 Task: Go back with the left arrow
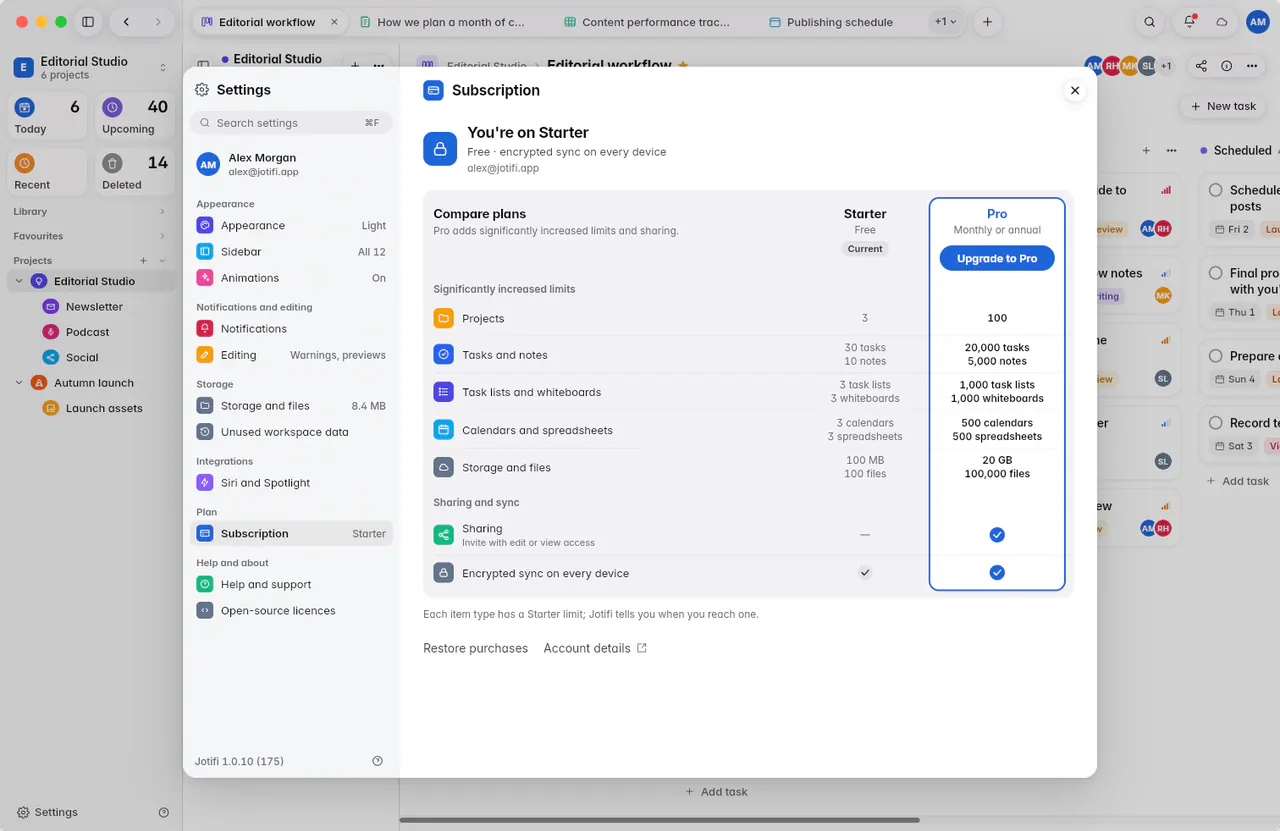[x=126, y=22]
